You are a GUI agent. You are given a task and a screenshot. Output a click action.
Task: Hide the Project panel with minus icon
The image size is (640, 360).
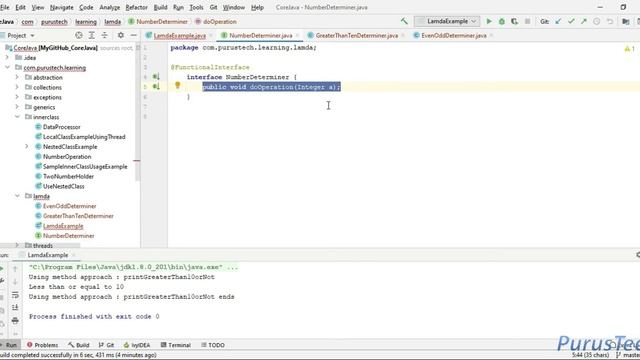[133, 36]
